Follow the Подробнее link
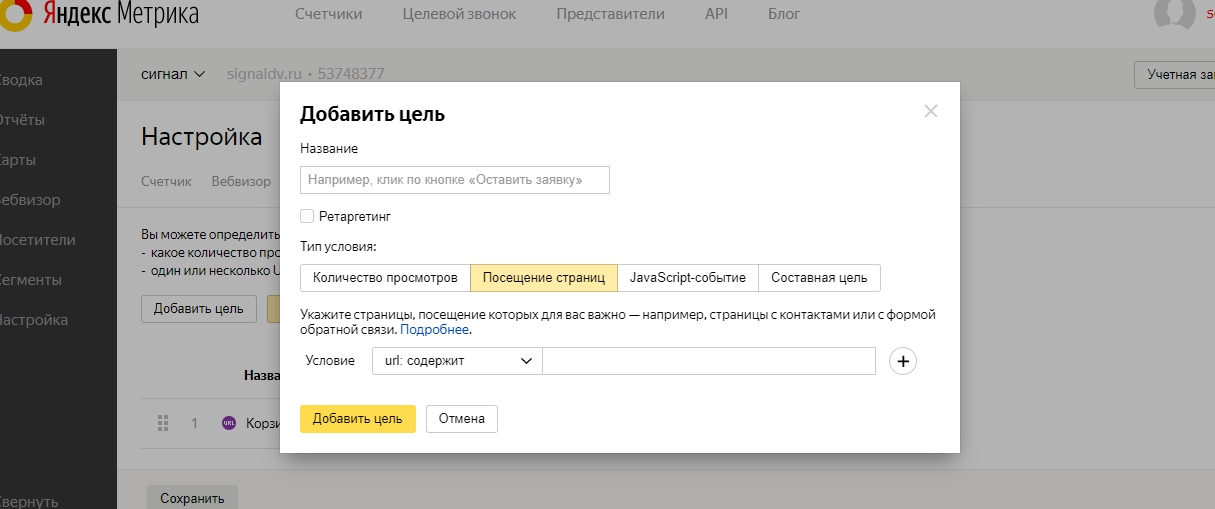The height and width of the screenshot is (509, 1215). 434,329
